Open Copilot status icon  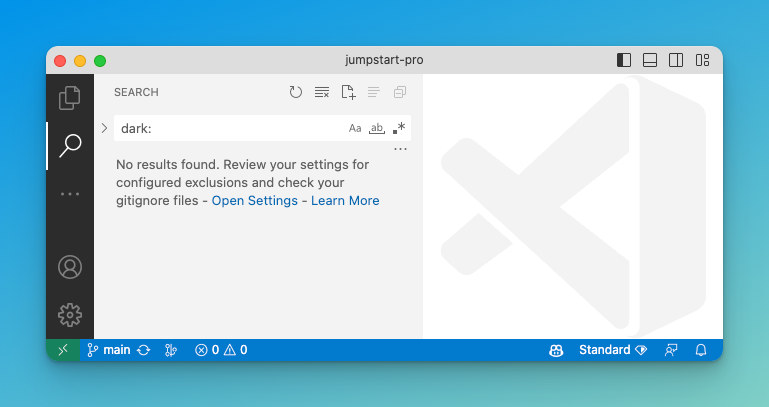[x=556, y=350]
